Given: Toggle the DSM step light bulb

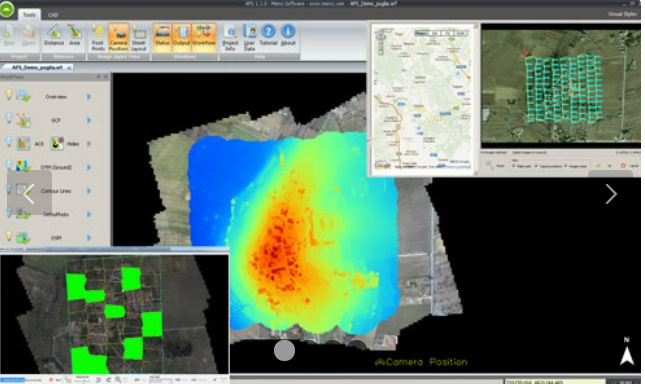Looking at the screenshot, I should 9,236.
